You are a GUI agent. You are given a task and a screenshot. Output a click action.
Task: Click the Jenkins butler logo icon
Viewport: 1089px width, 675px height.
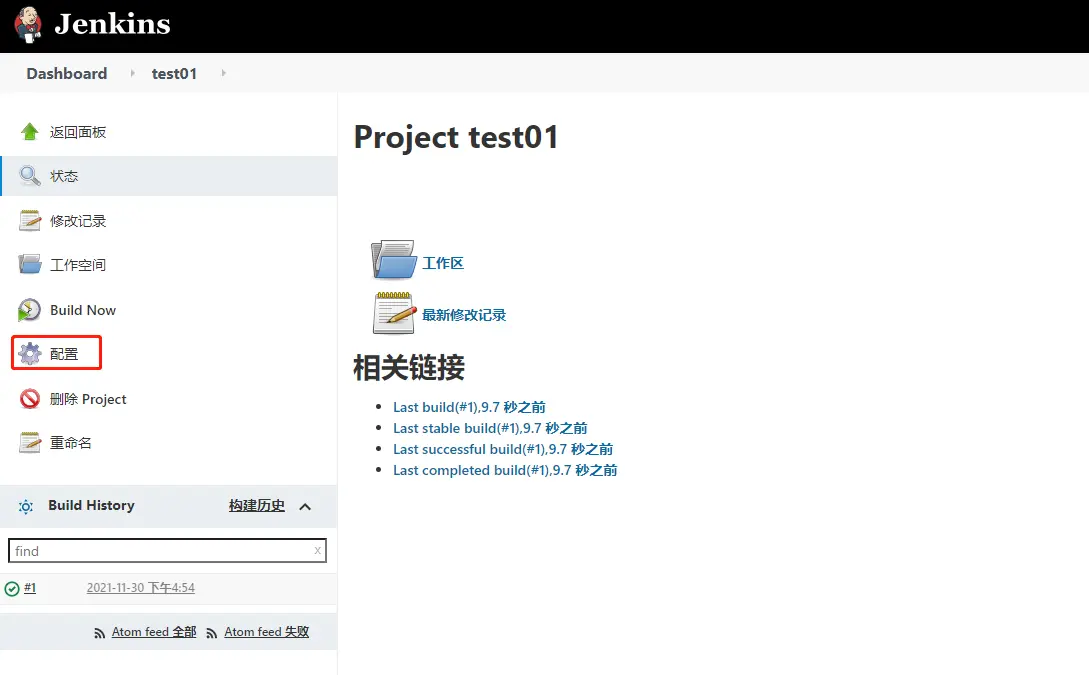(28, 24)
